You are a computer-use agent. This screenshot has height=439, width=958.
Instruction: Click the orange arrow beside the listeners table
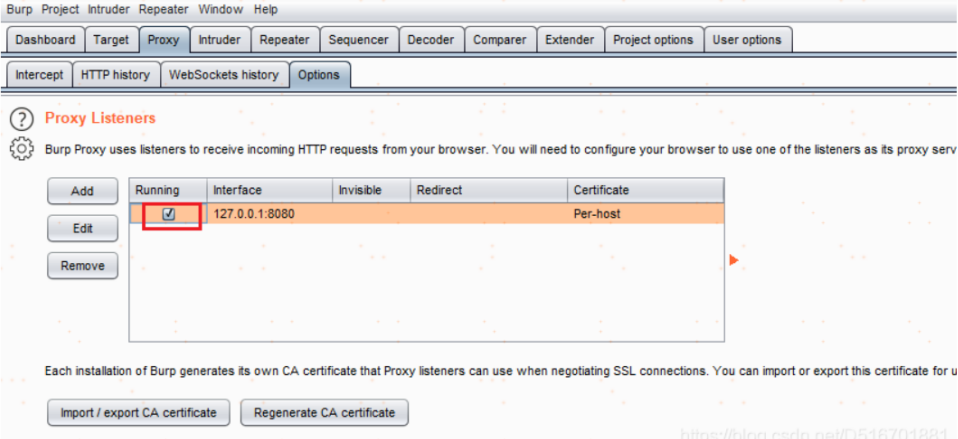pos(734,261)
